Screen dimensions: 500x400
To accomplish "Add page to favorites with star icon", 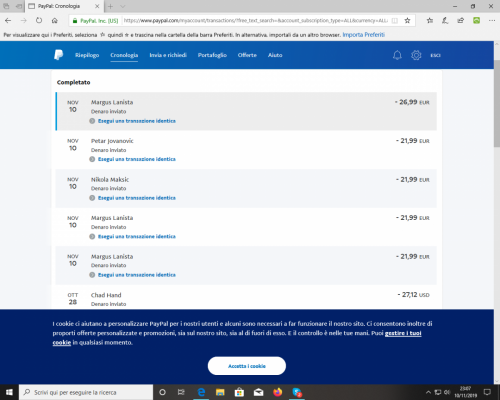I will coord(407,21).
